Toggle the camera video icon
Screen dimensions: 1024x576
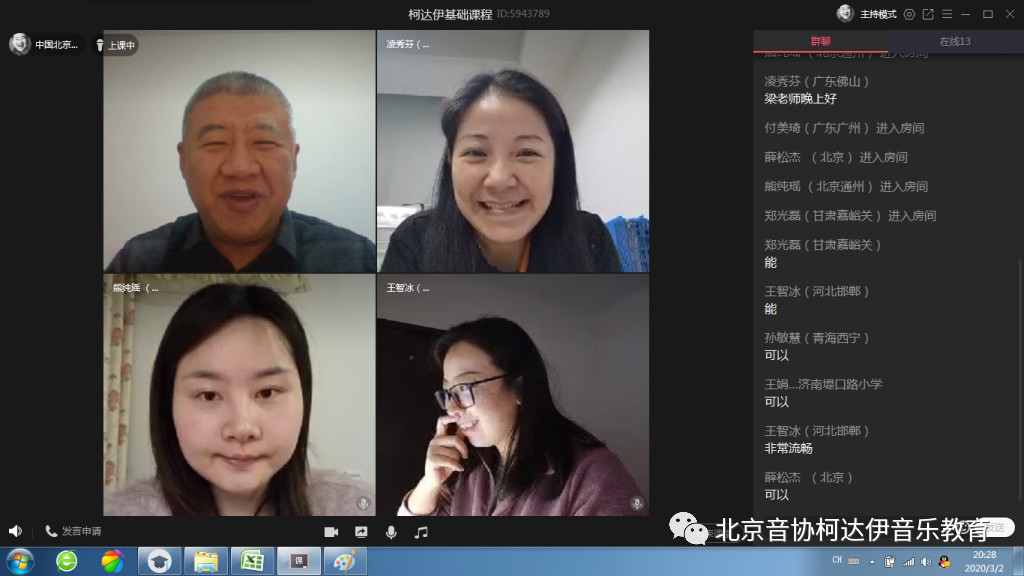pyautogui.click(x=331, y=532)
